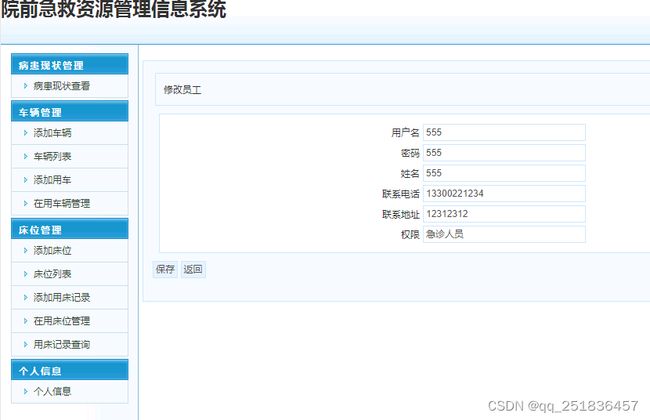Click the system title 院前急救资源管理信息系统

114,9
